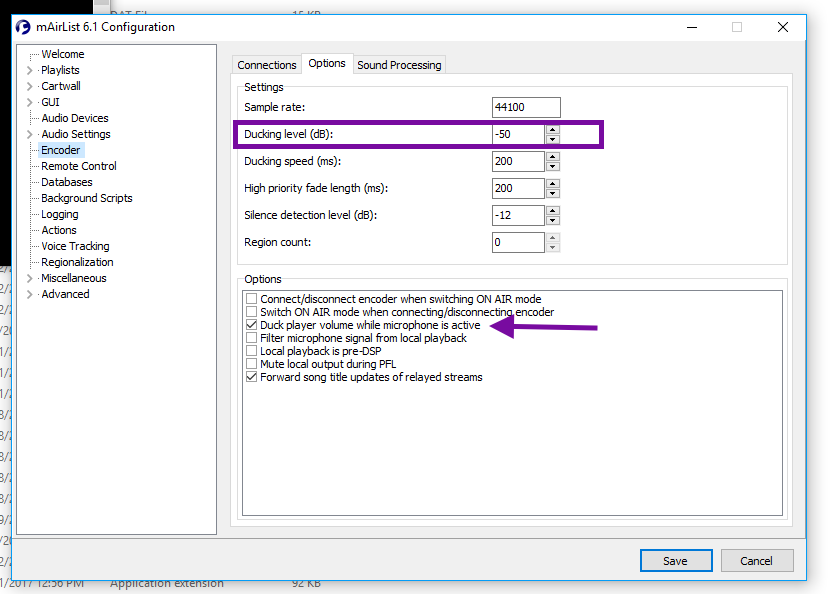Viewport: 834px width, 594px height.
Task: Decrease Silence detection level value
Action: tap(553, 220)
